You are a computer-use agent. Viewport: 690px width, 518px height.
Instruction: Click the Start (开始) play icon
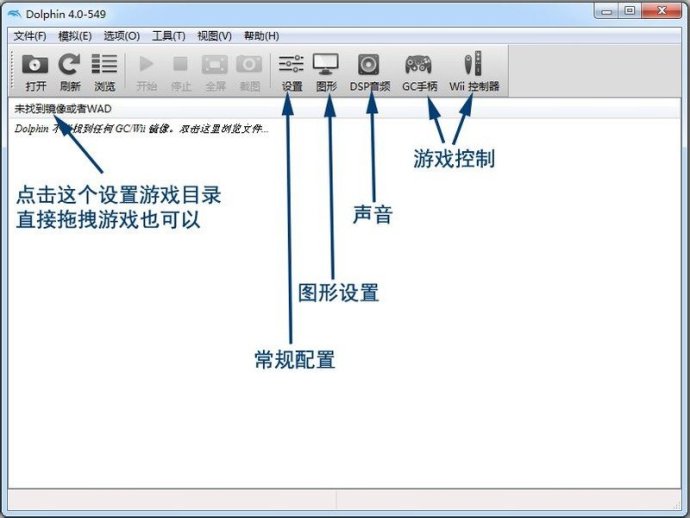[x=146, y=64]
